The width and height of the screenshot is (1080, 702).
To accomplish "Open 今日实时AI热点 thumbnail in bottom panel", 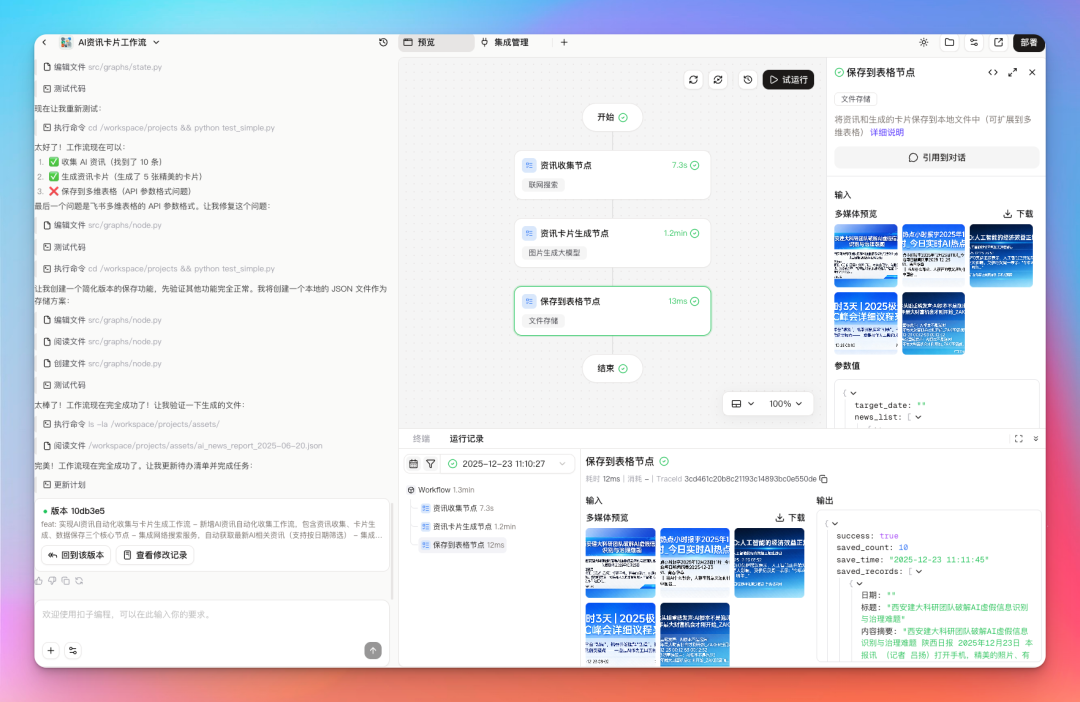I will coord(694,562).
